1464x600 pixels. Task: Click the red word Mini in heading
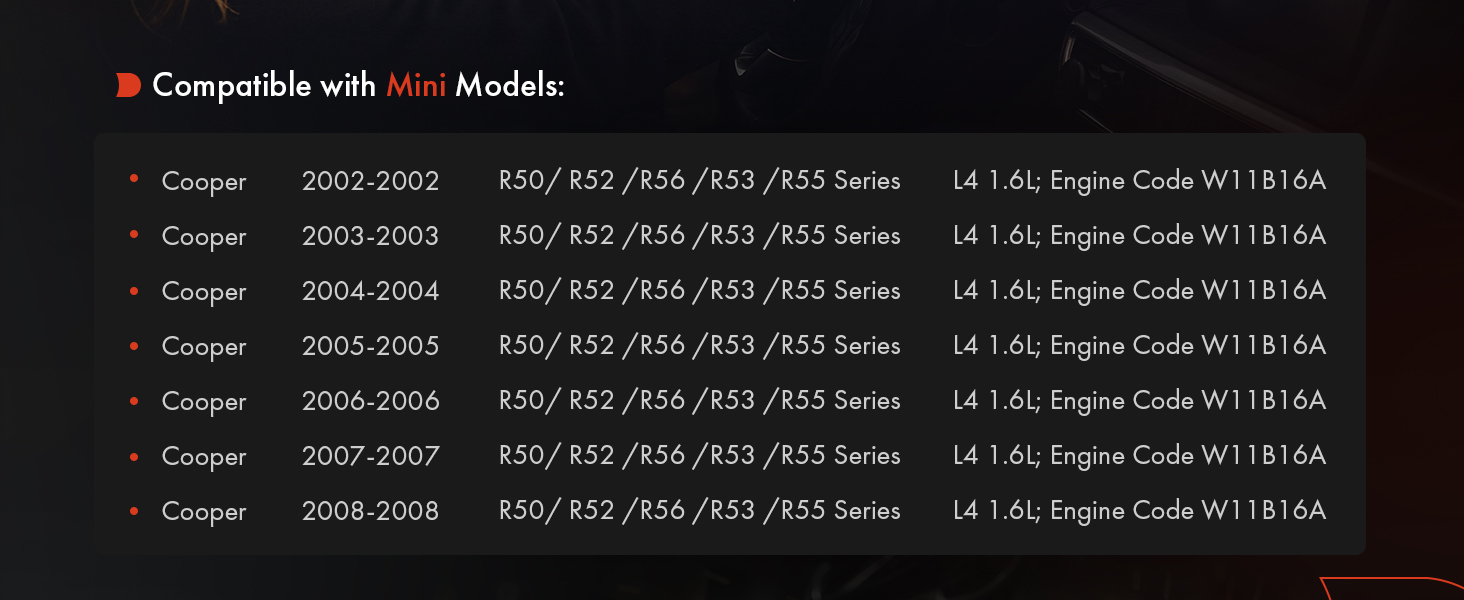(416, 86)
